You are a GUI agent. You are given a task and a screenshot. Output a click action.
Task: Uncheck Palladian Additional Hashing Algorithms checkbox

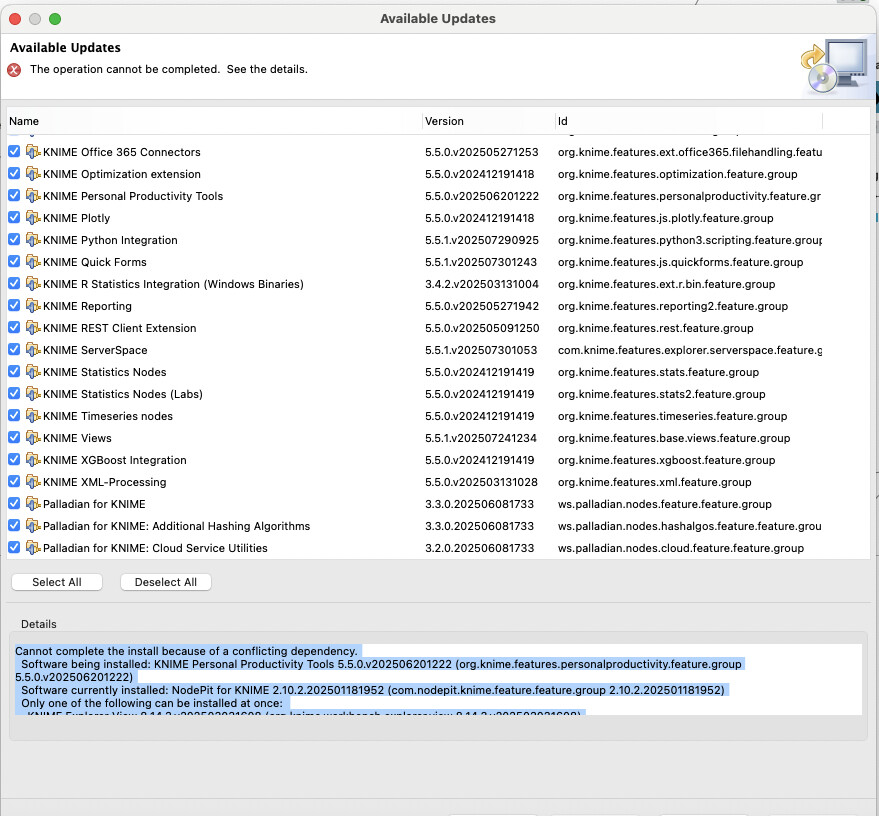[14, 525]
